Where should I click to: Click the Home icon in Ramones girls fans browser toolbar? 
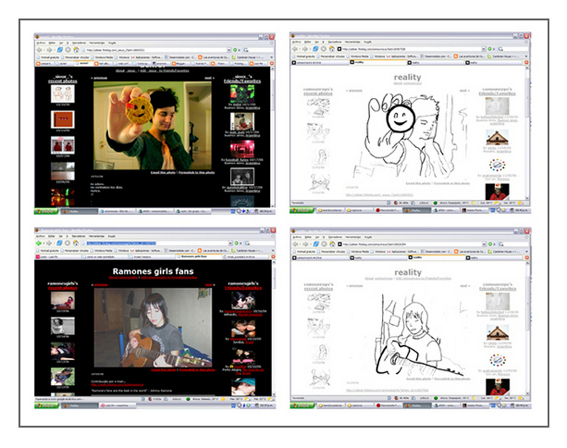76,243
